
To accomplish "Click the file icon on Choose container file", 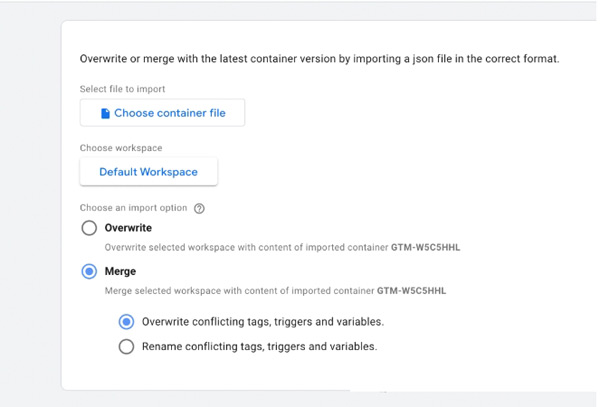I will tap(105, 114).
